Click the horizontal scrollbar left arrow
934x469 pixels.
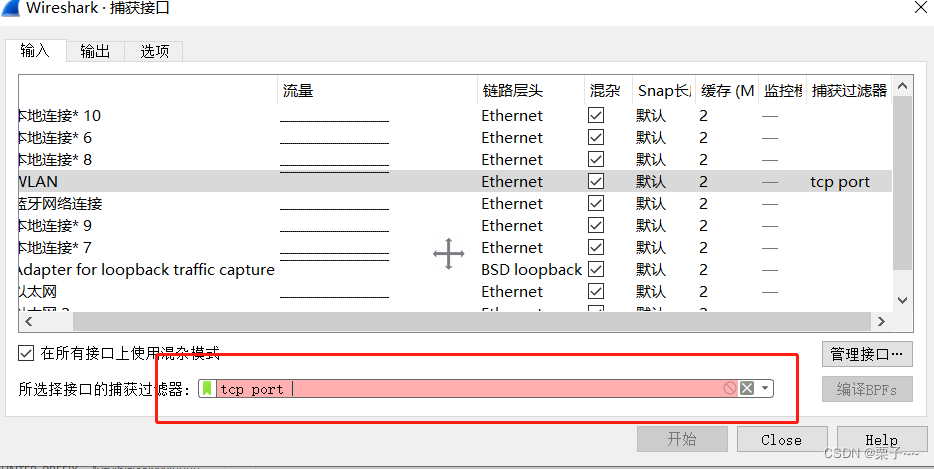pyautogui.click(x=28, y=321)
